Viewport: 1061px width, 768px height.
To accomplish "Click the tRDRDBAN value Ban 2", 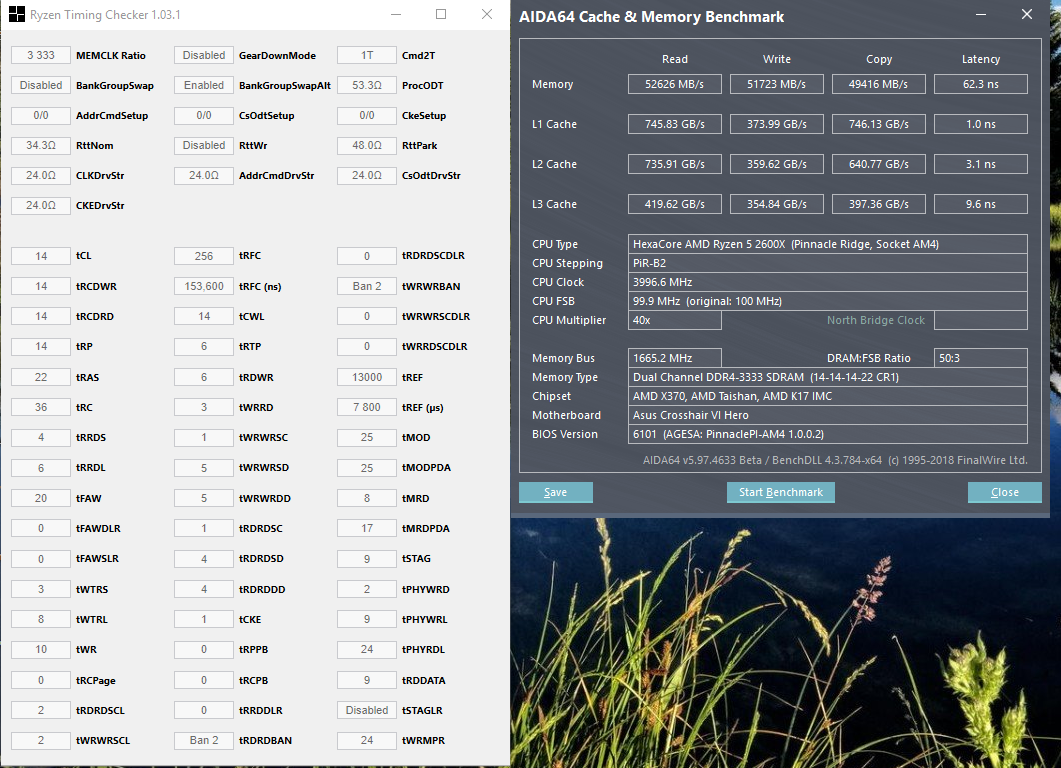I will click(204, 740).
